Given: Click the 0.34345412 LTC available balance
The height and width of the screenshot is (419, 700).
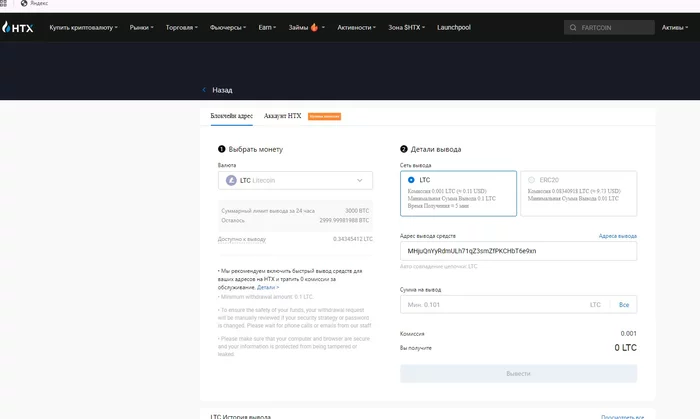Looking at the screenshot, I should 353,239.
